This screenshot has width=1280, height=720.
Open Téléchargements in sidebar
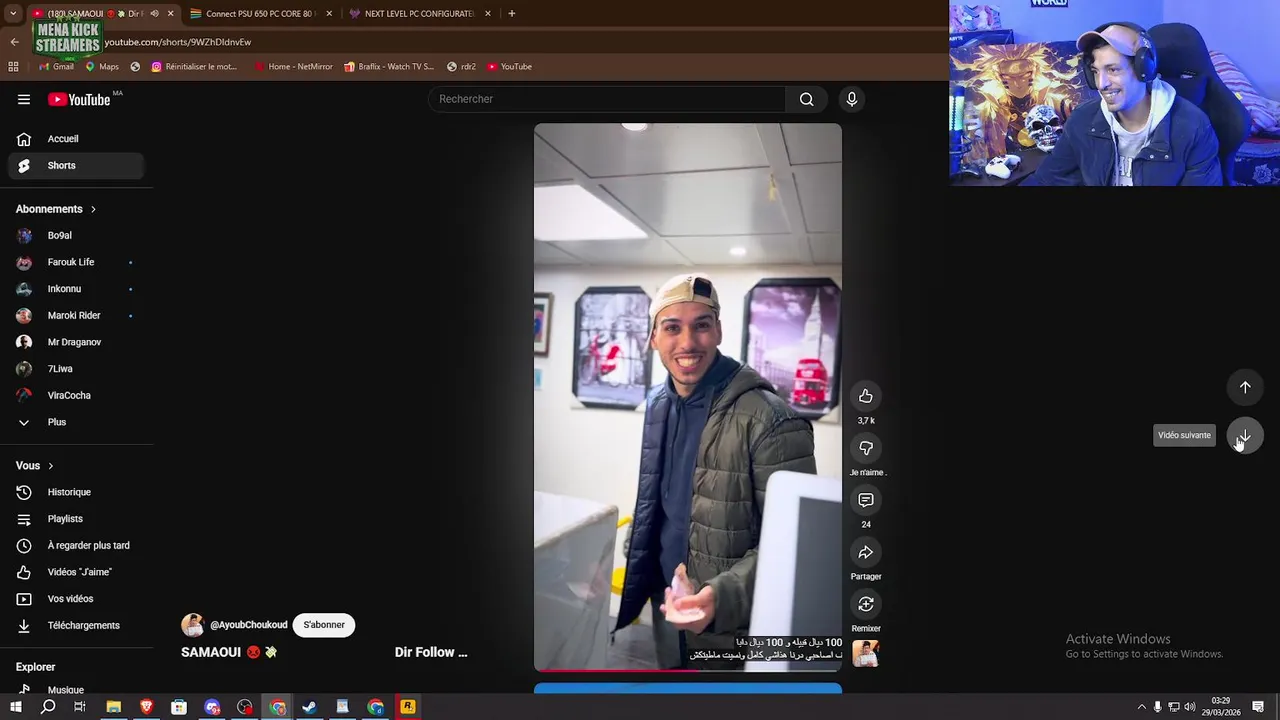click(x=76, y=625)
